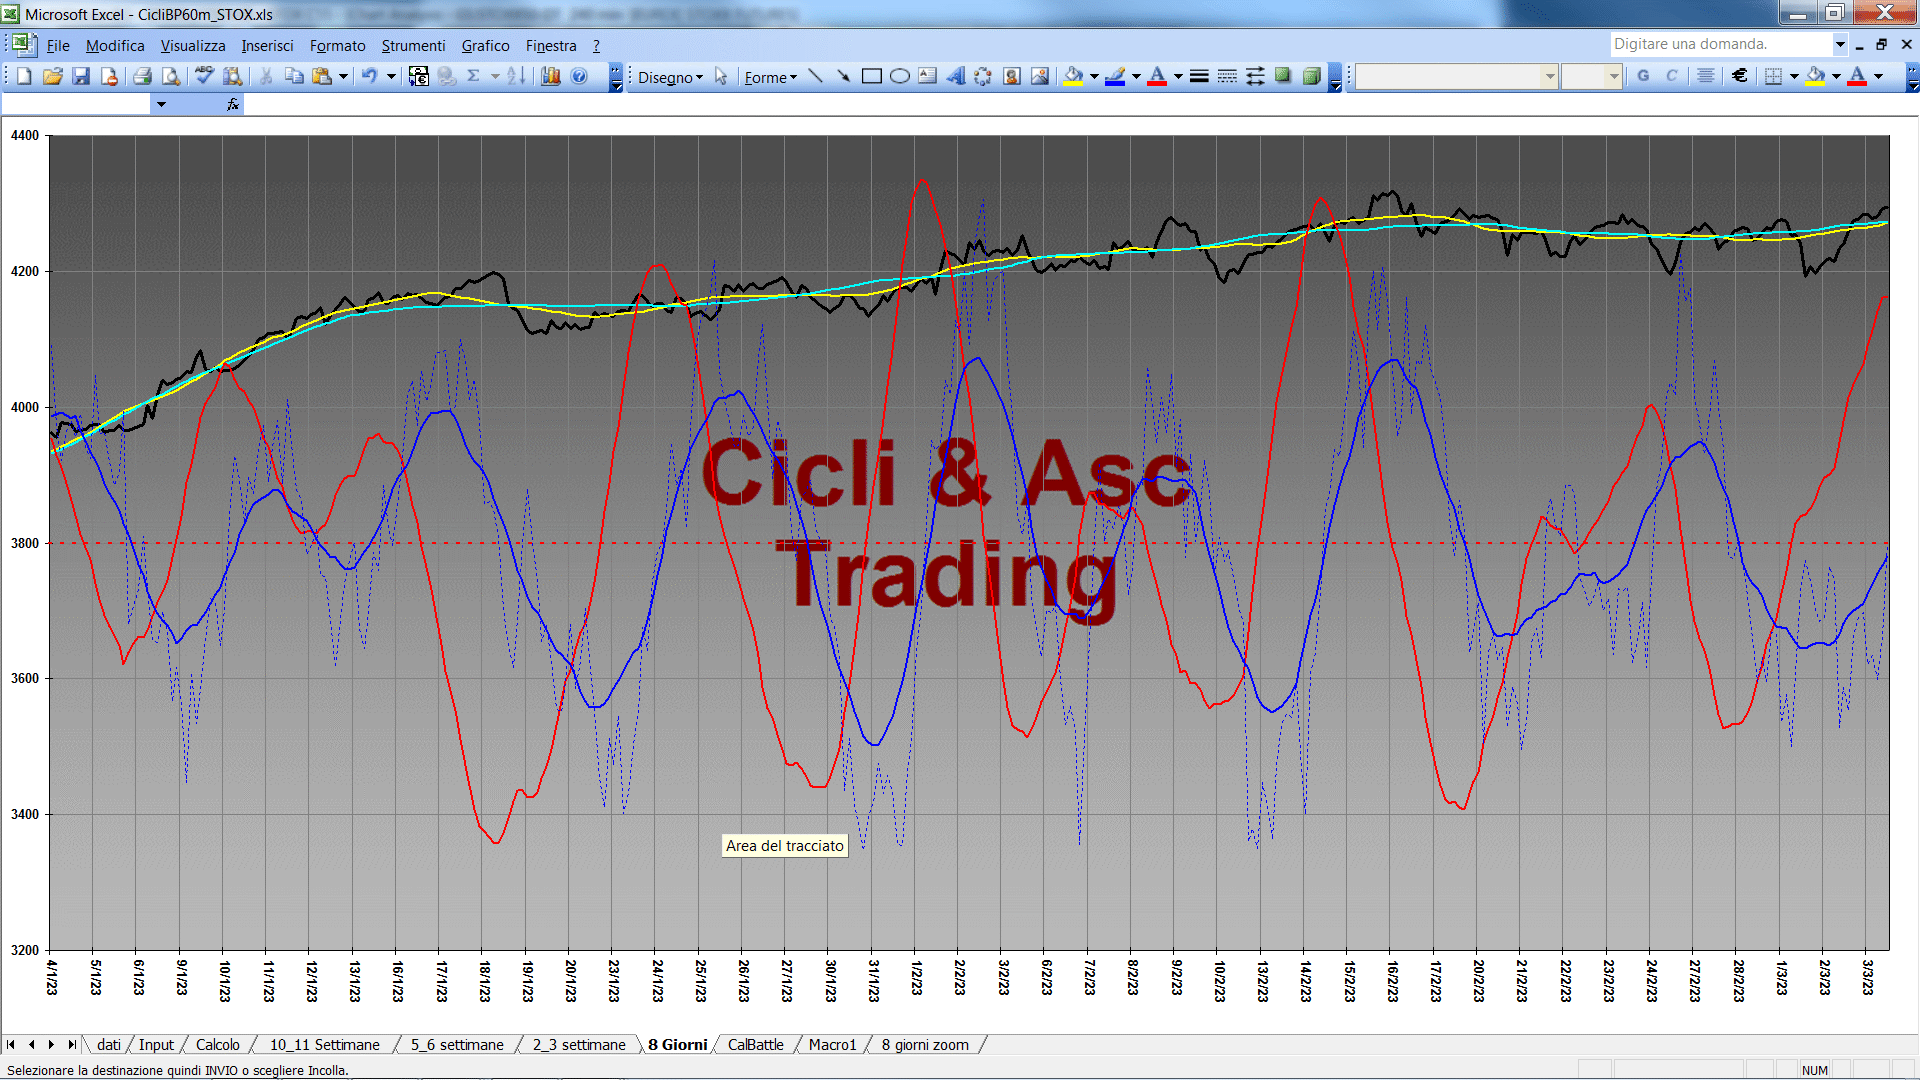
Task: Click the blue line color brush
Action: point(1115,76)
